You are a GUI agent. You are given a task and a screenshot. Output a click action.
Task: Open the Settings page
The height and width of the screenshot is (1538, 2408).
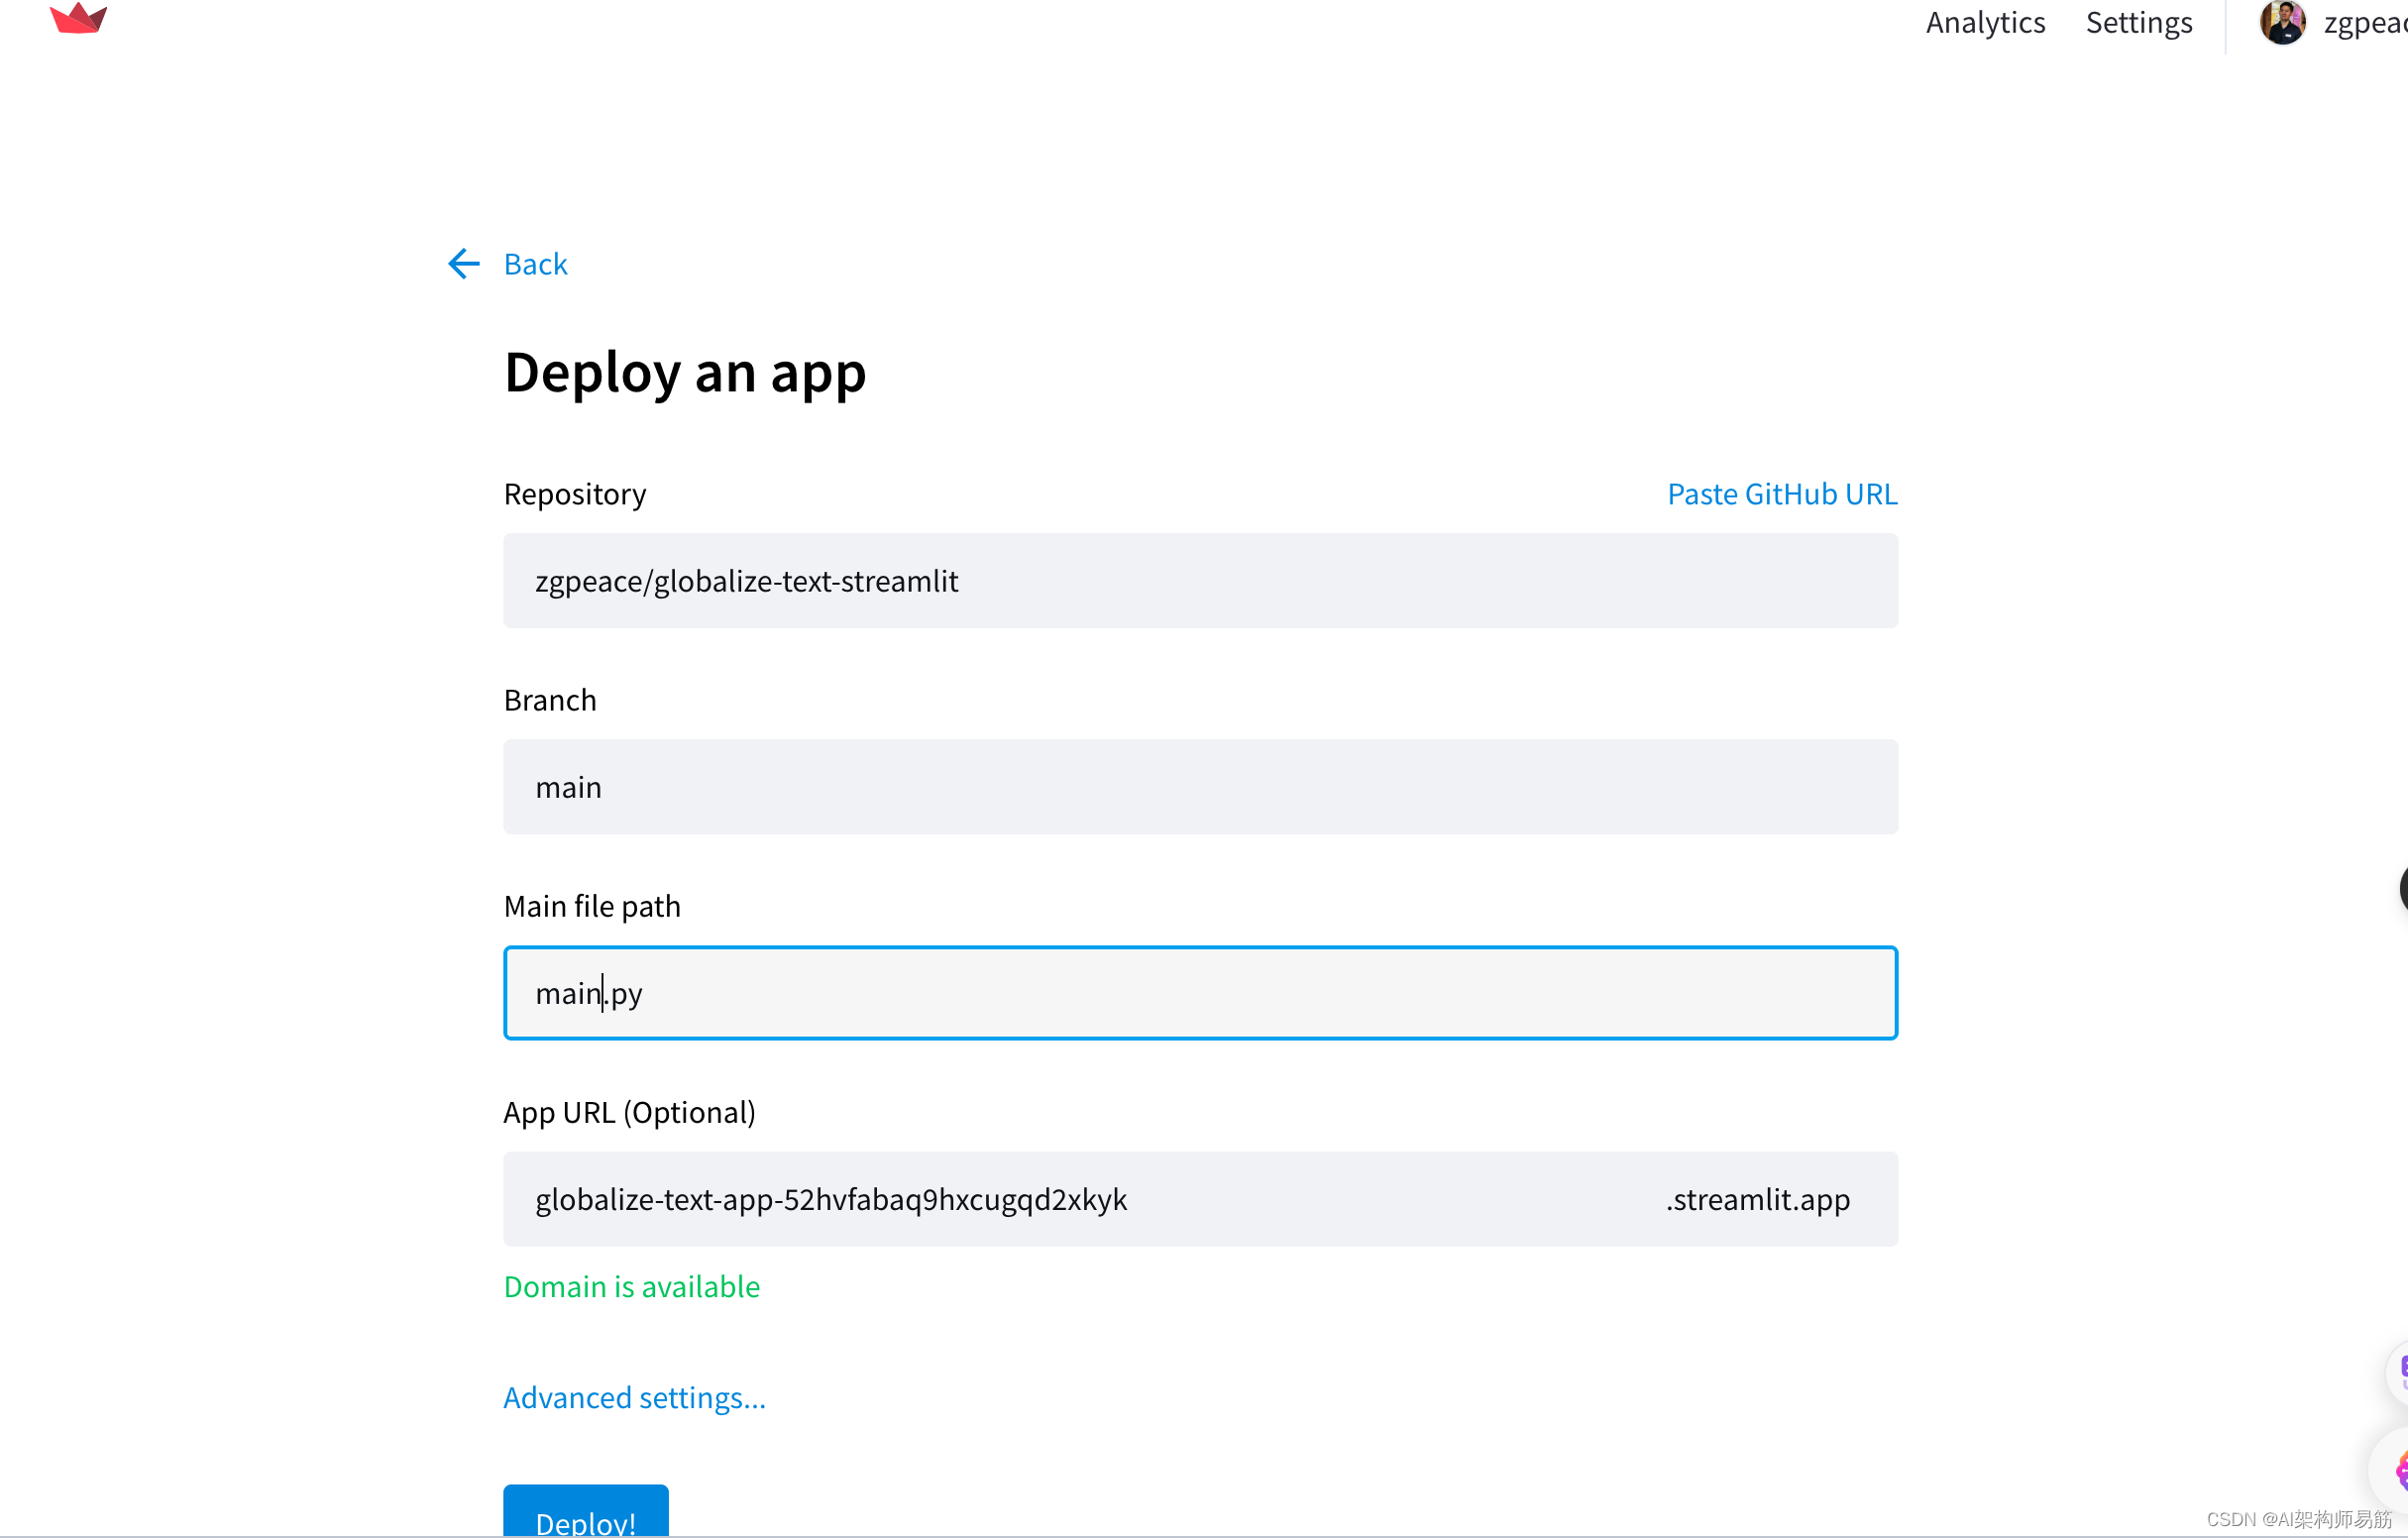[2138, 22]
